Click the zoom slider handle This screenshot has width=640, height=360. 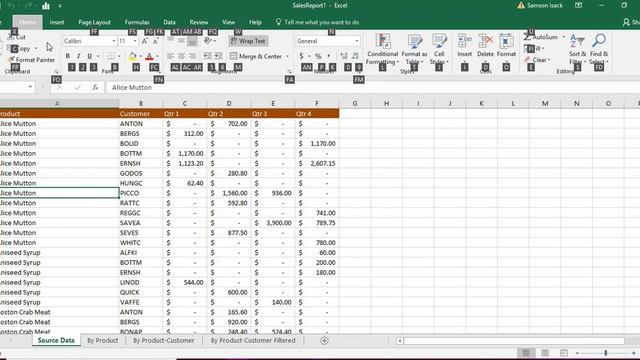click(x=606, y=353)
